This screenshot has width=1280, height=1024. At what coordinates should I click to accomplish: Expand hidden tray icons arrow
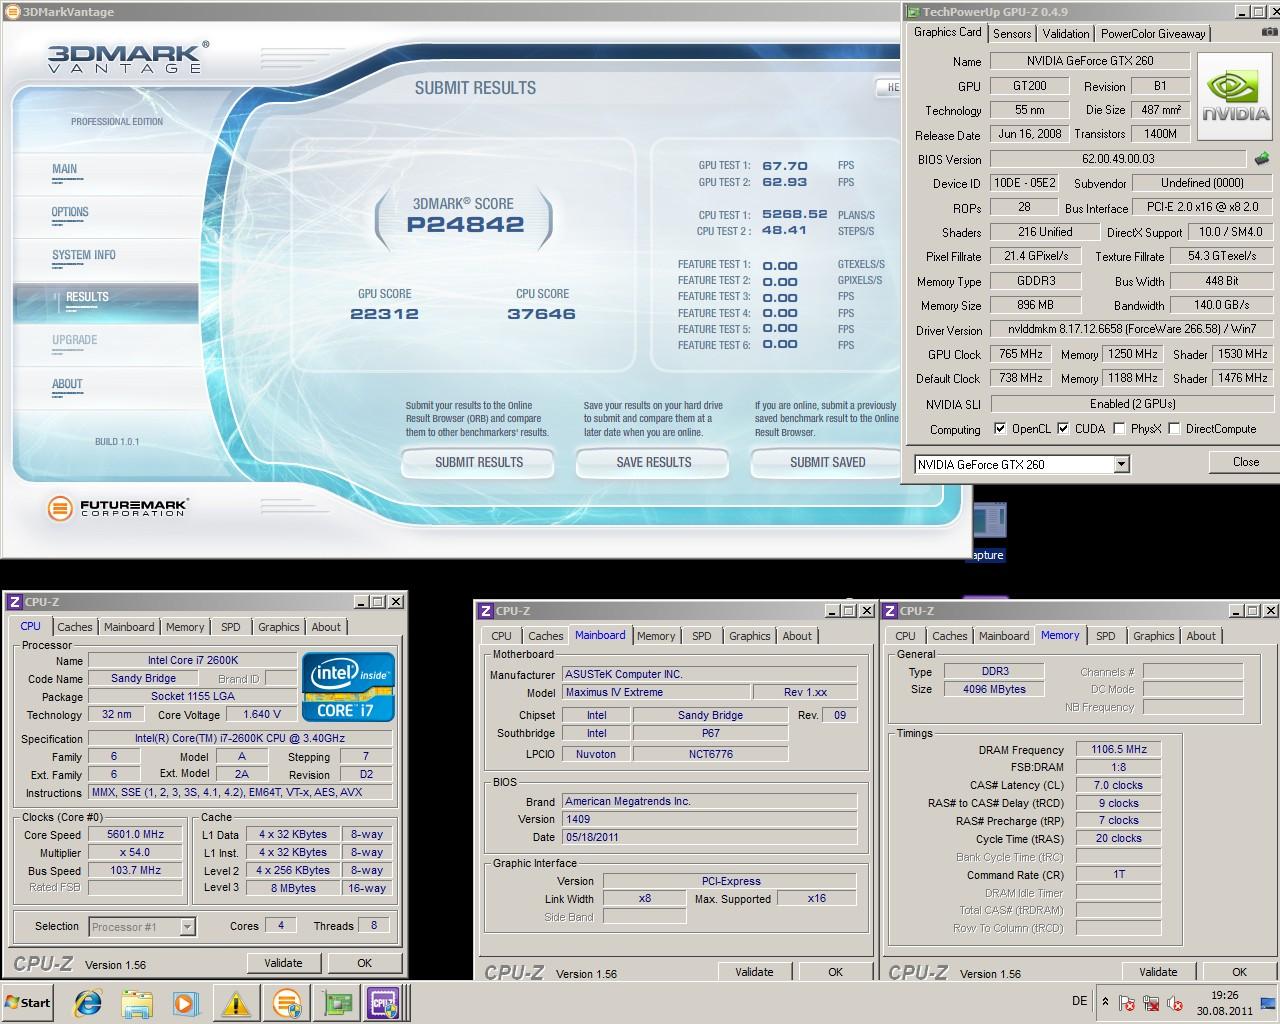click(1104, 1002)
